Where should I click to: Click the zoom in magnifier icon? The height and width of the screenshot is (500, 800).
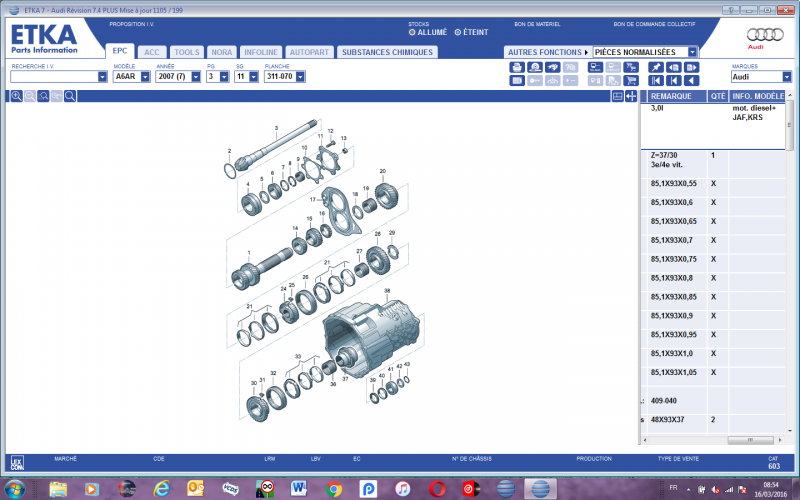[x=17, y=96]
